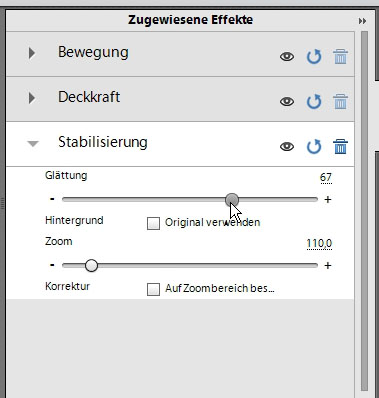Check the Auf Zoombereich bes... option
379x398 pixels.
point(153,289)
